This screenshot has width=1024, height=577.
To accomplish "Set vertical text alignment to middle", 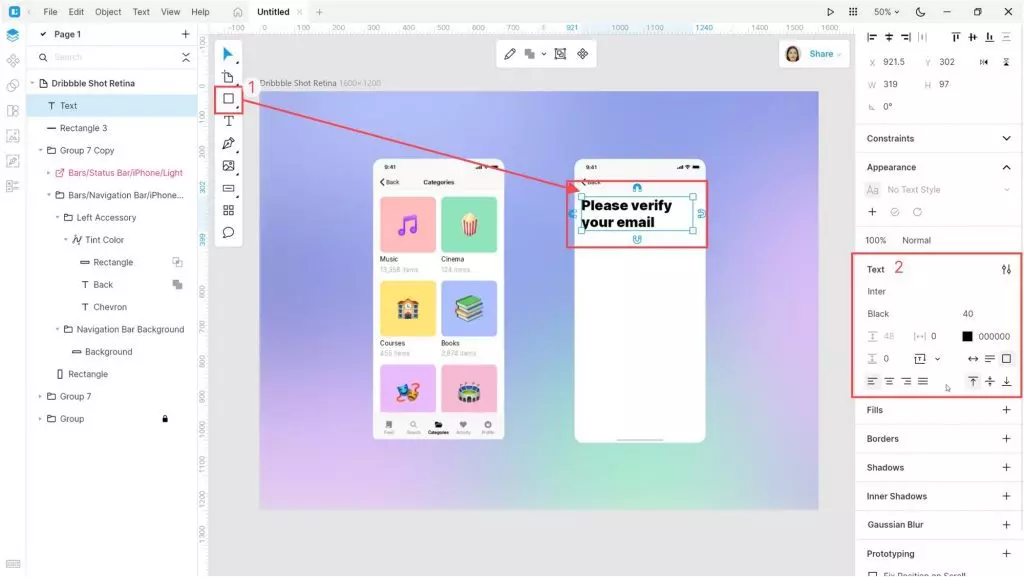I will pos(990,381).
